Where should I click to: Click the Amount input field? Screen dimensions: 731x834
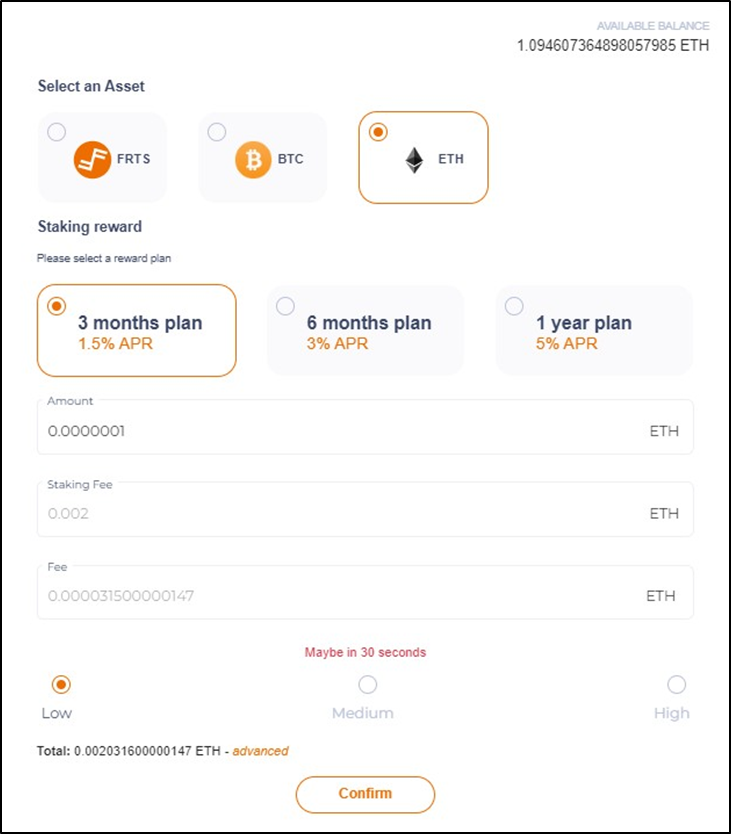[365, 427]
